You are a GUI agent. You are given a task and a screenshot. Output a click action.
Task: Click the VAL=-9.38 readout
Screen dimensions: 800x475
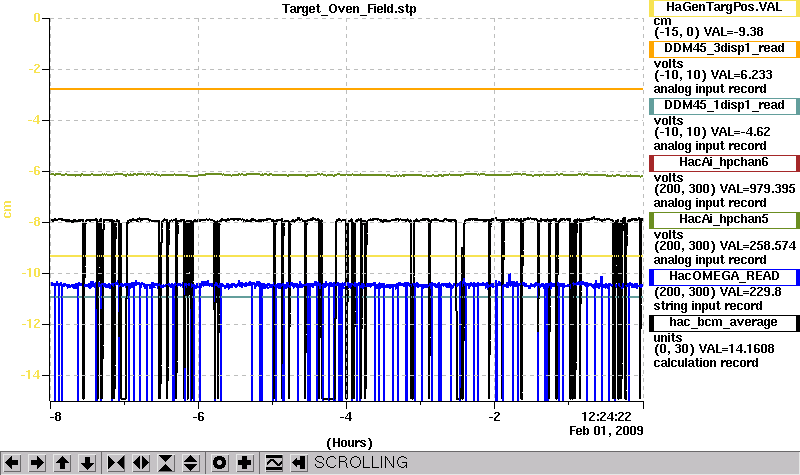click(733, 32)
